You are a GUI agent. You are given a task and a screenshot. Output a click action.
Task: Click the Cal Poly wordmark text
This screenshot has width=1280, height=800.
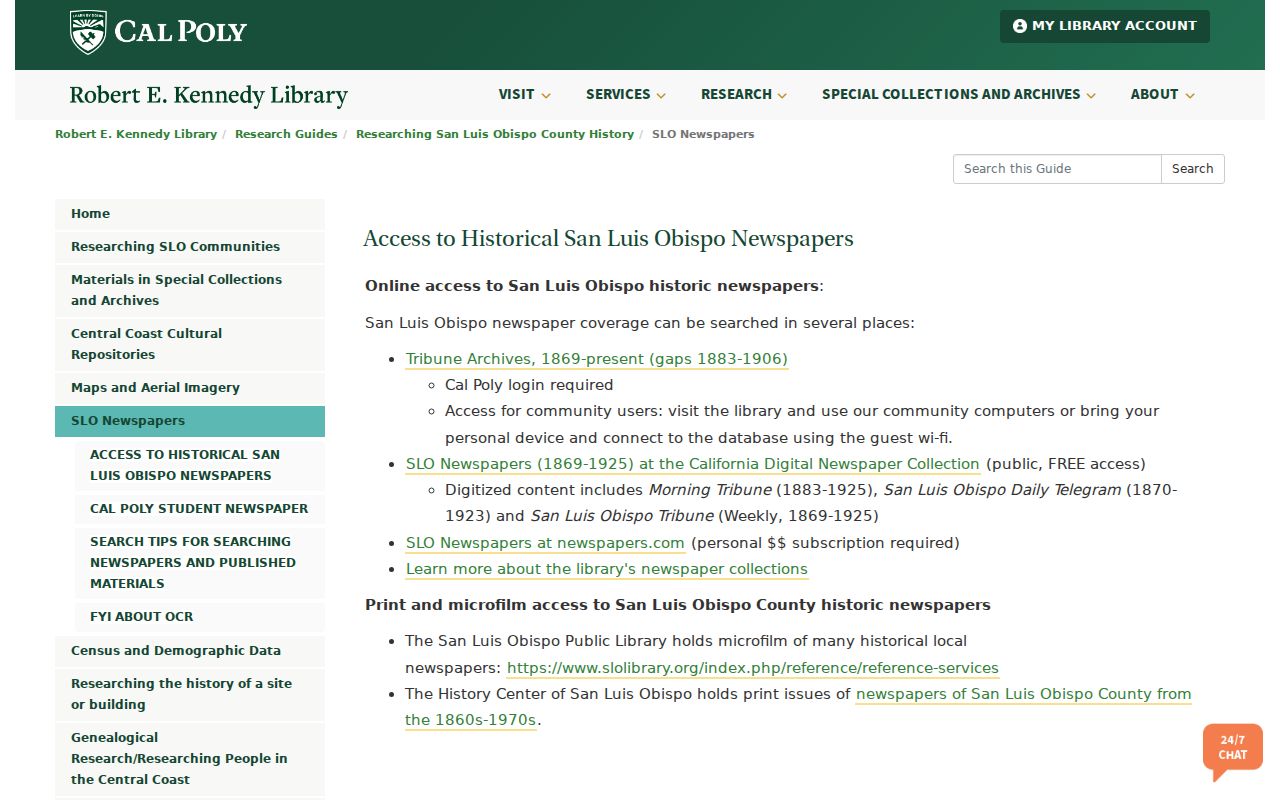(x=180, y=32)
